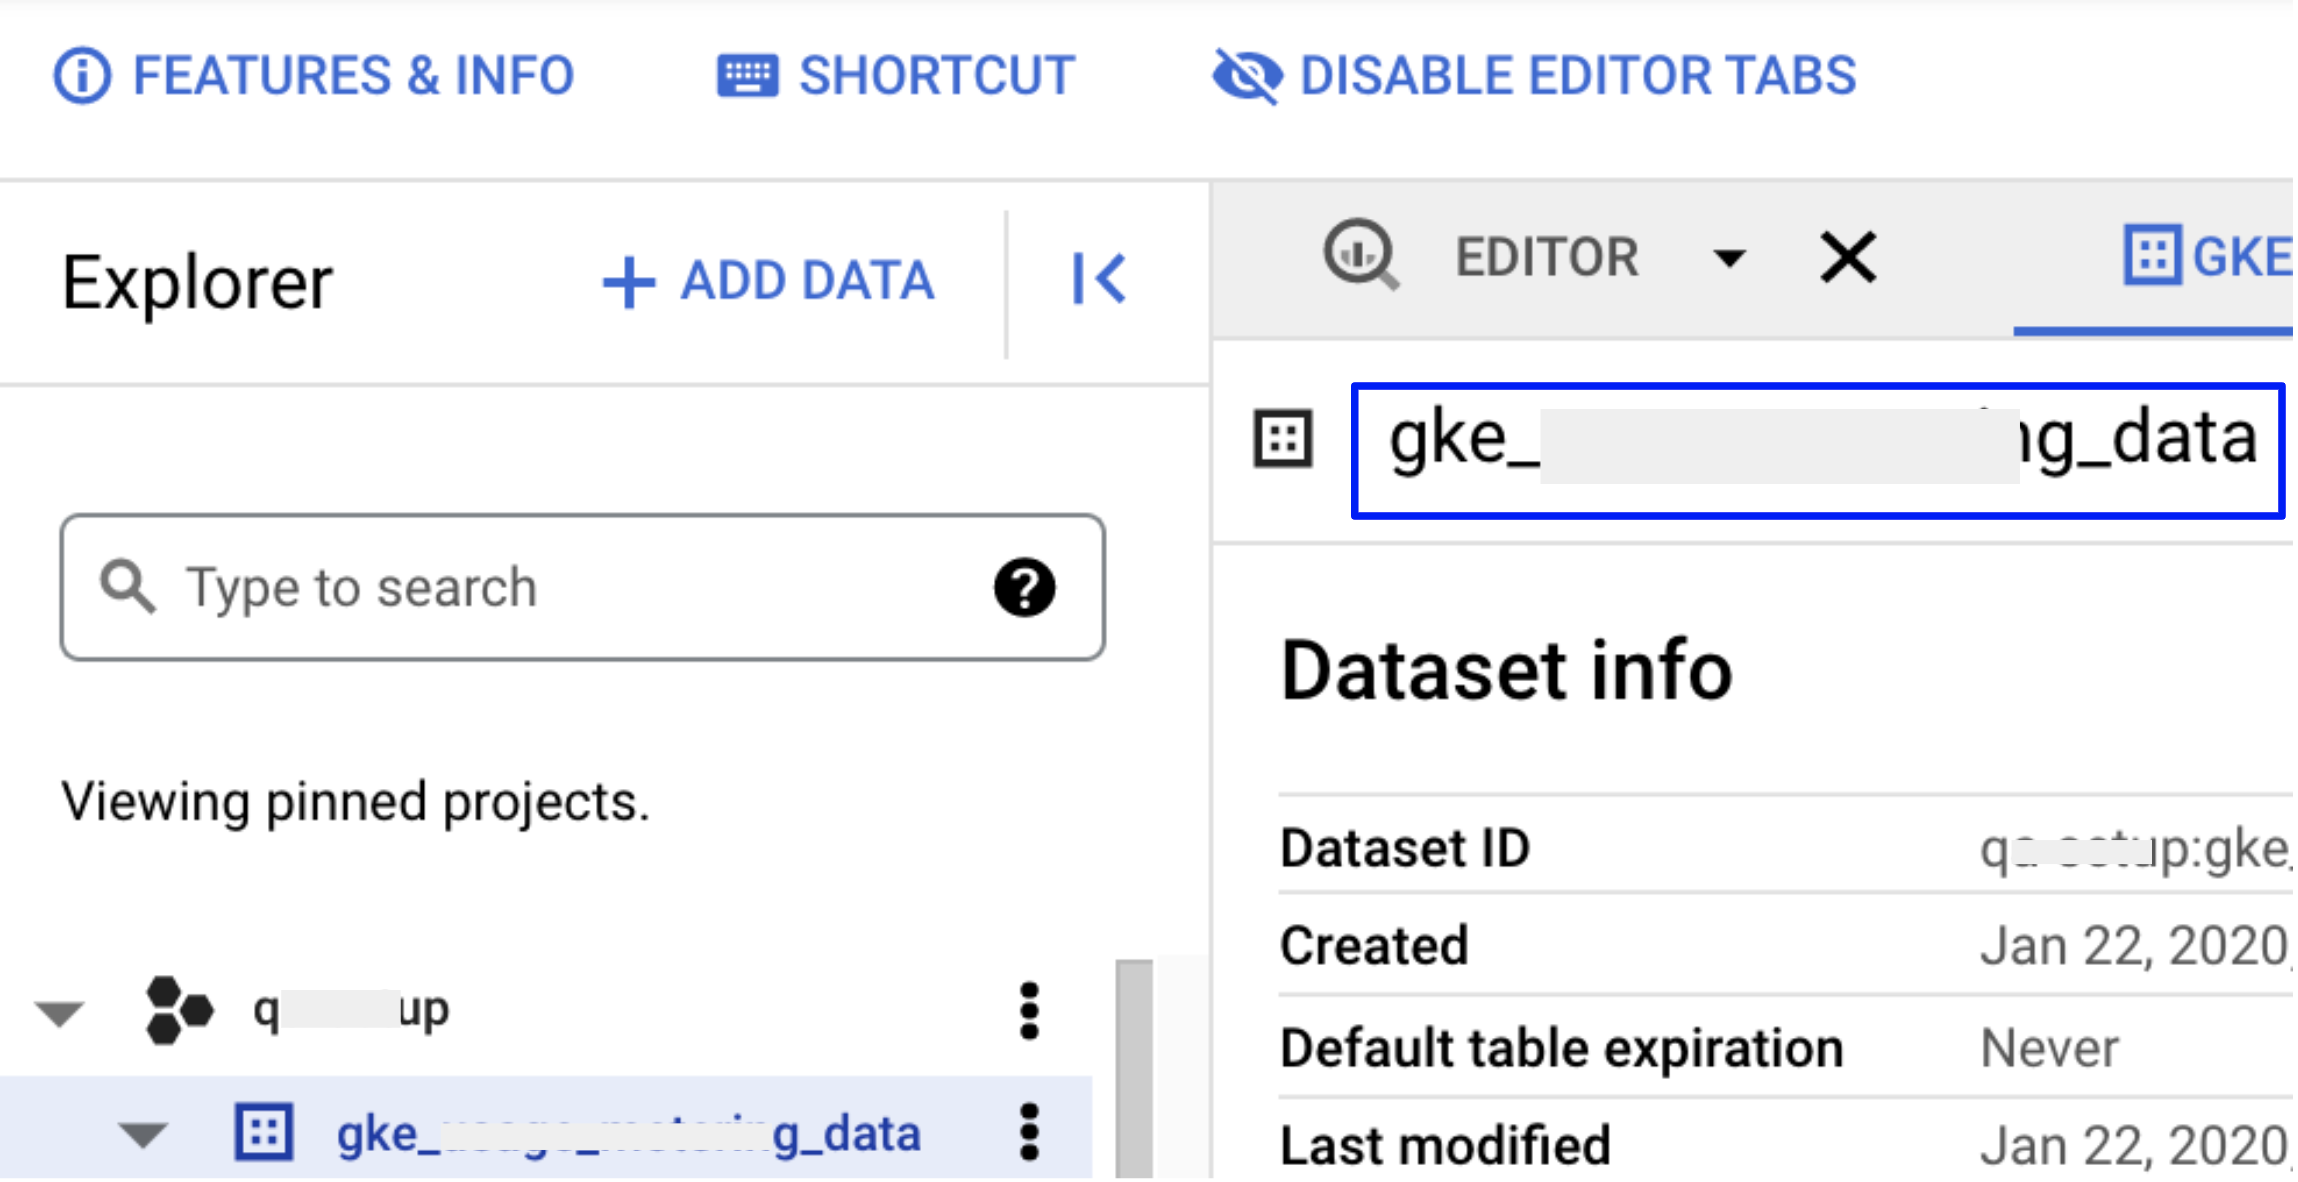
Task: Click the project hexagon icon in Explorer
Action: 179,1008
